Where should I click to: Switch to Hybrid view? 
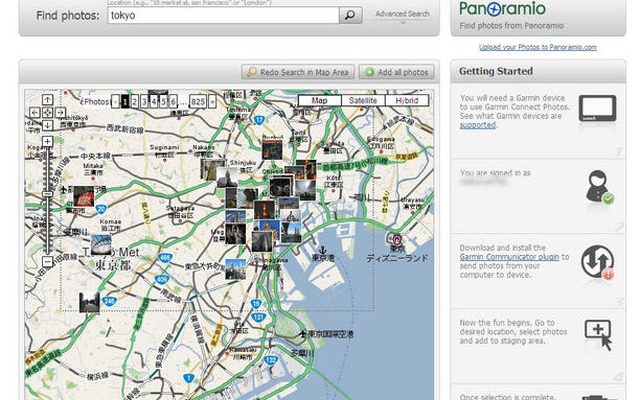(407, 100)
